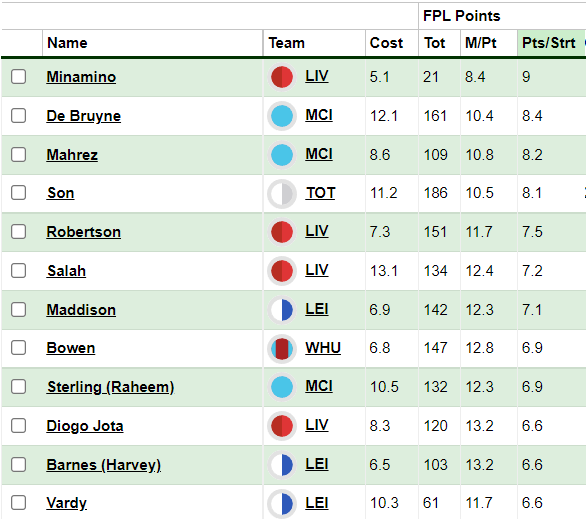The image size is (586, 519).
Task: Click Salah's Liverpool badge icon
Action: 282,271
